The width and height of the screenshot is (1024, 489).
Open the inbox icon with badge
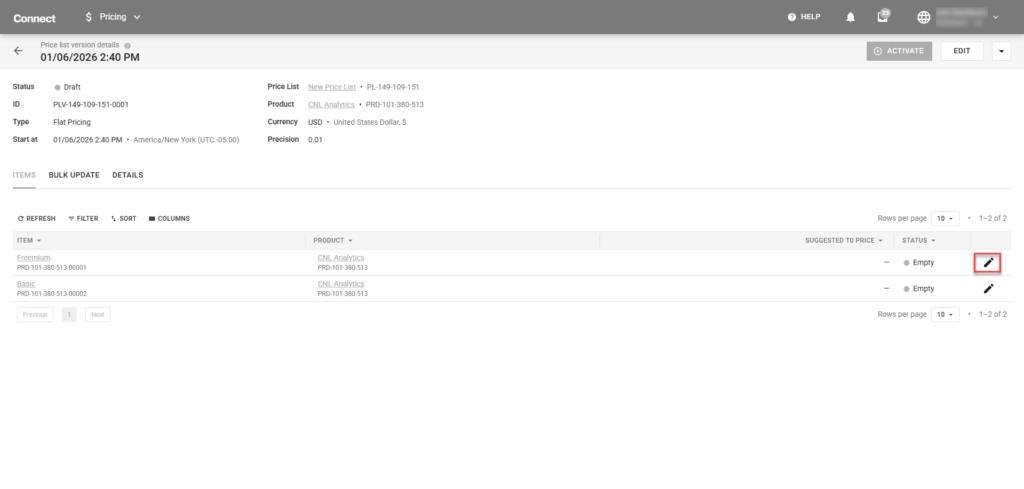883,17
